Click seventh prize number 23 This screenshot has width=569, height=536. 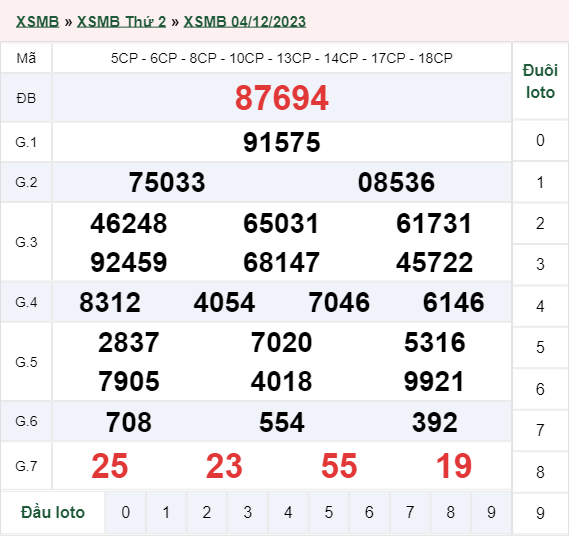point(224,466)
